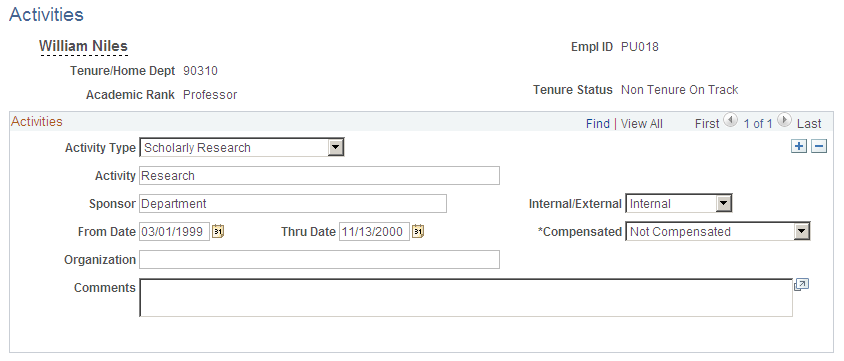Viewport: 844px width, 361px height.
Task: Focus the empty Organization field
Action: coord(319,259)
